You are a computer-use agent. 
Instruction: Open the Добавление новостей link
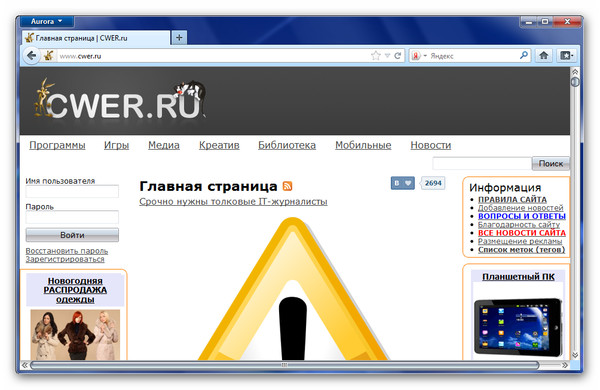point(520,208)
